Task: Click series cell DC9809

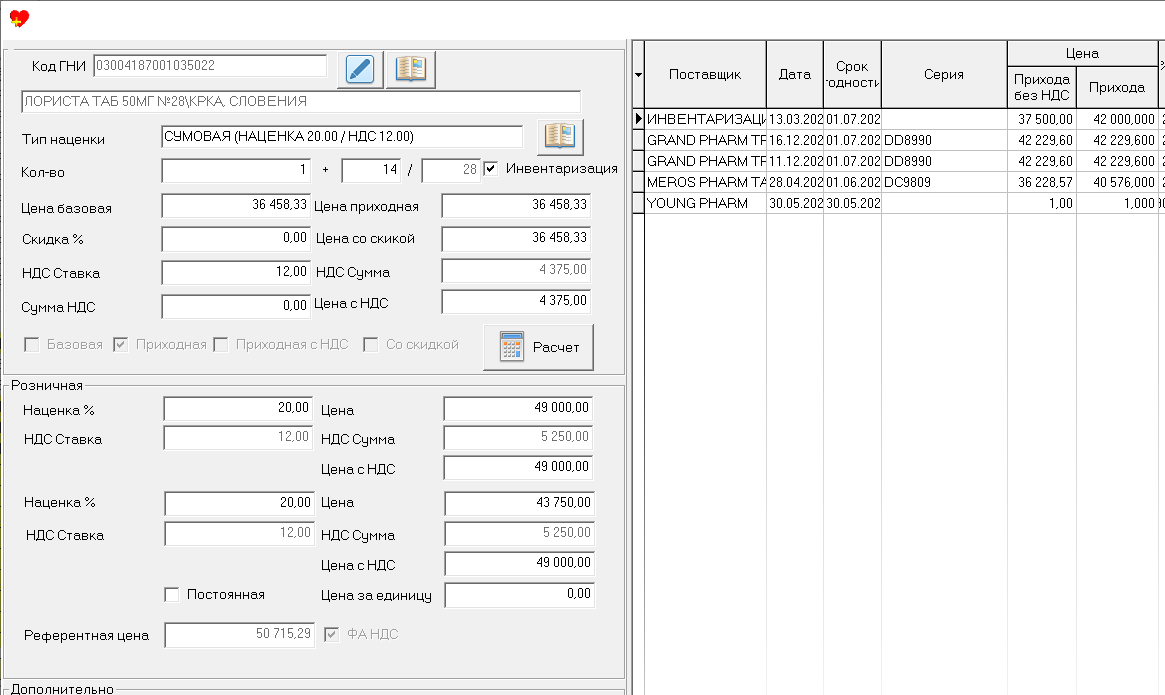Action: pyautogui.click(x=944, y=182)
